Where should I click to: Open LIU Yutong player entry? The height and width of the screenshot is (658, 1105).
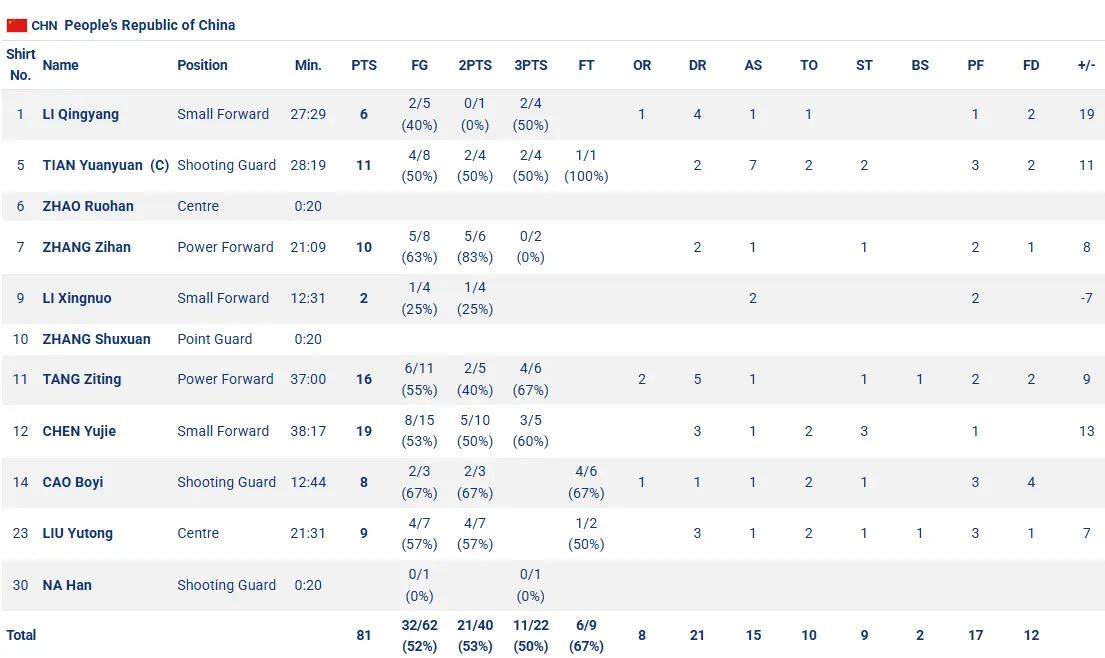(x=78, y=533)
